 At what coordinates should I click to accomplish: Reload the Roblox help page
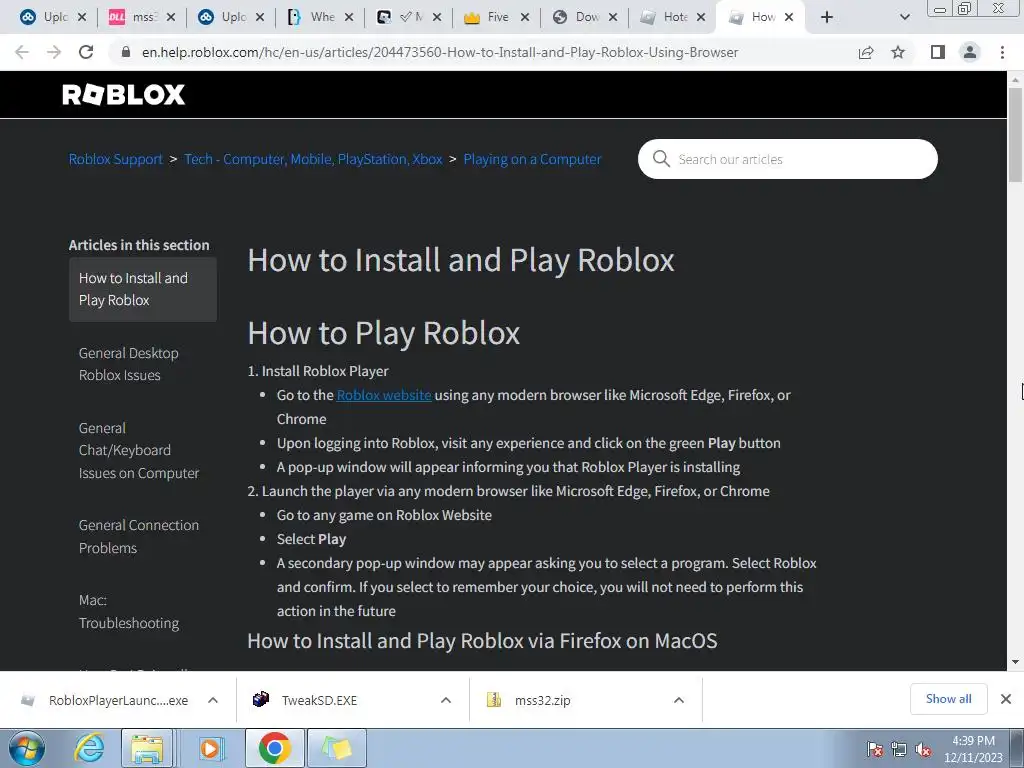coord(86,52)
